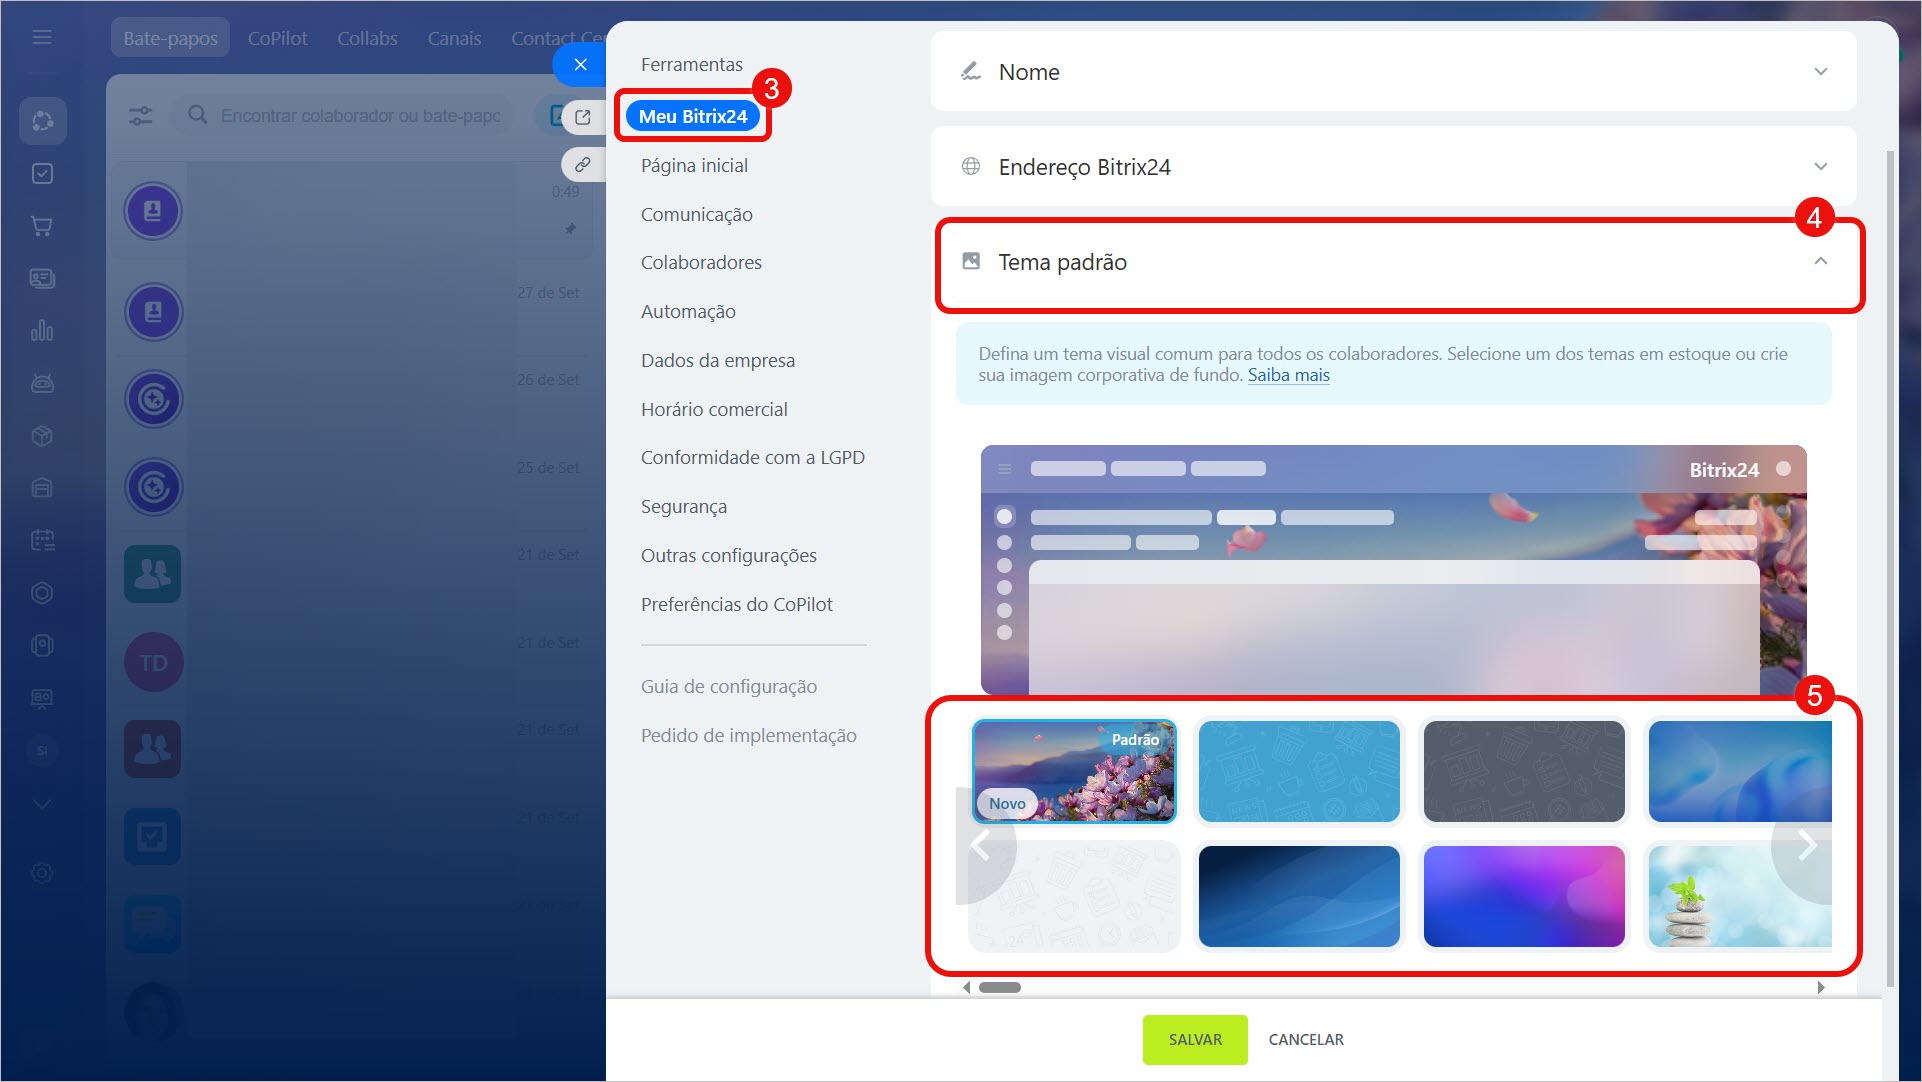Image resolution: width=1922 pixels, height=1082 pixels.
Task: Click the bar chart analytics sidebar icon
Action: [x=42, y=331]
